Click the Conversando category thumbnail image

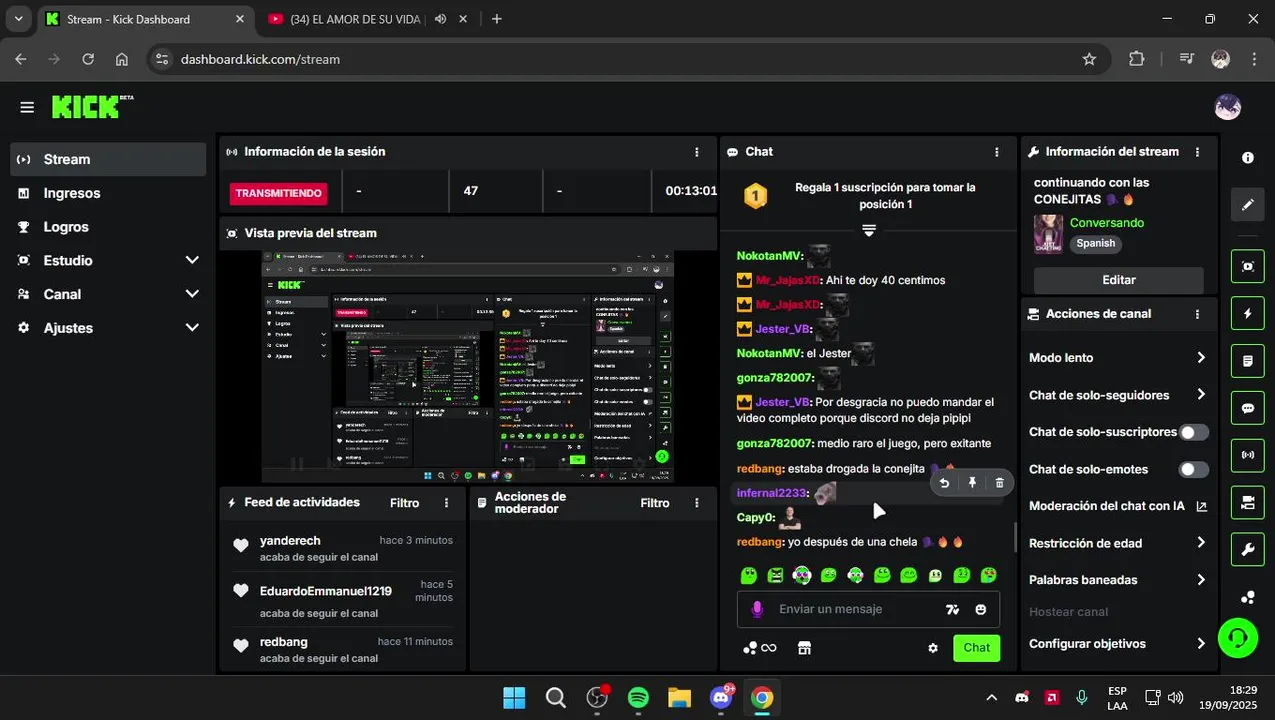click(1048, 234)
